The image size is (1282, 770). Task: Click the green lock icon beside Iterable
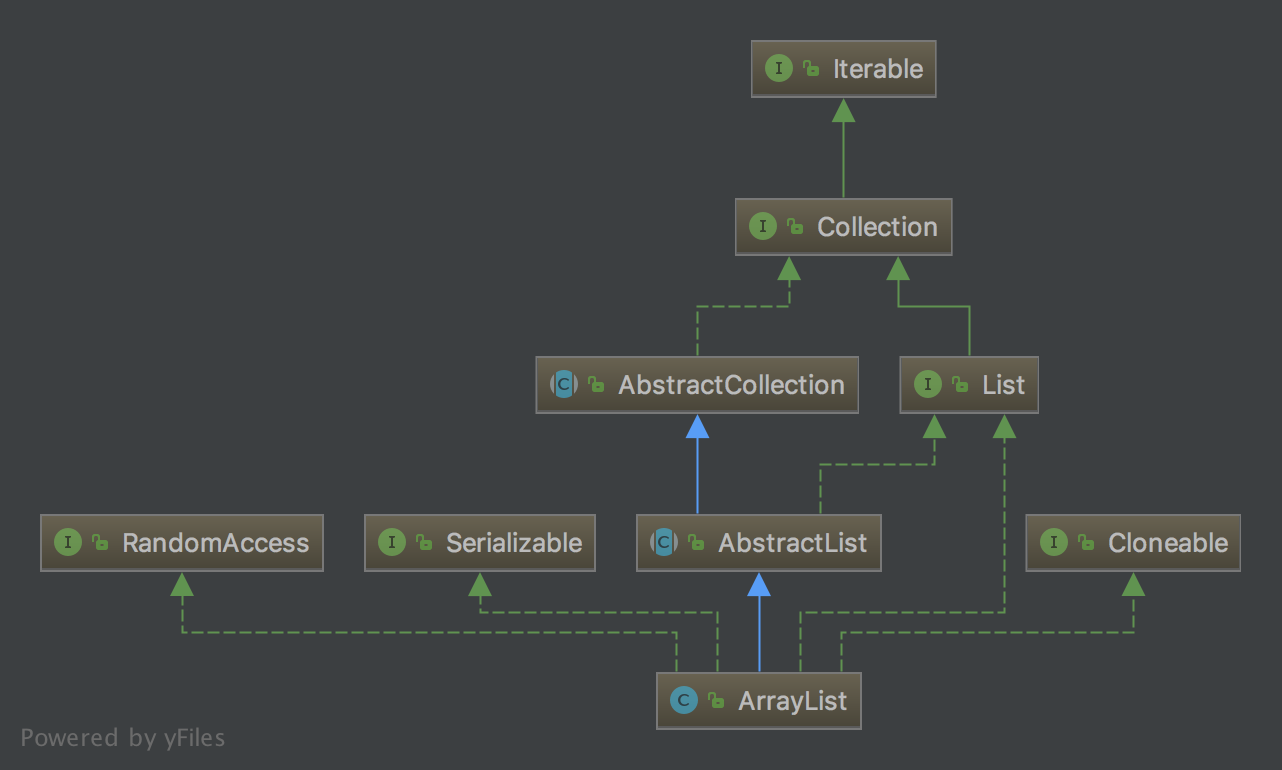811,70
